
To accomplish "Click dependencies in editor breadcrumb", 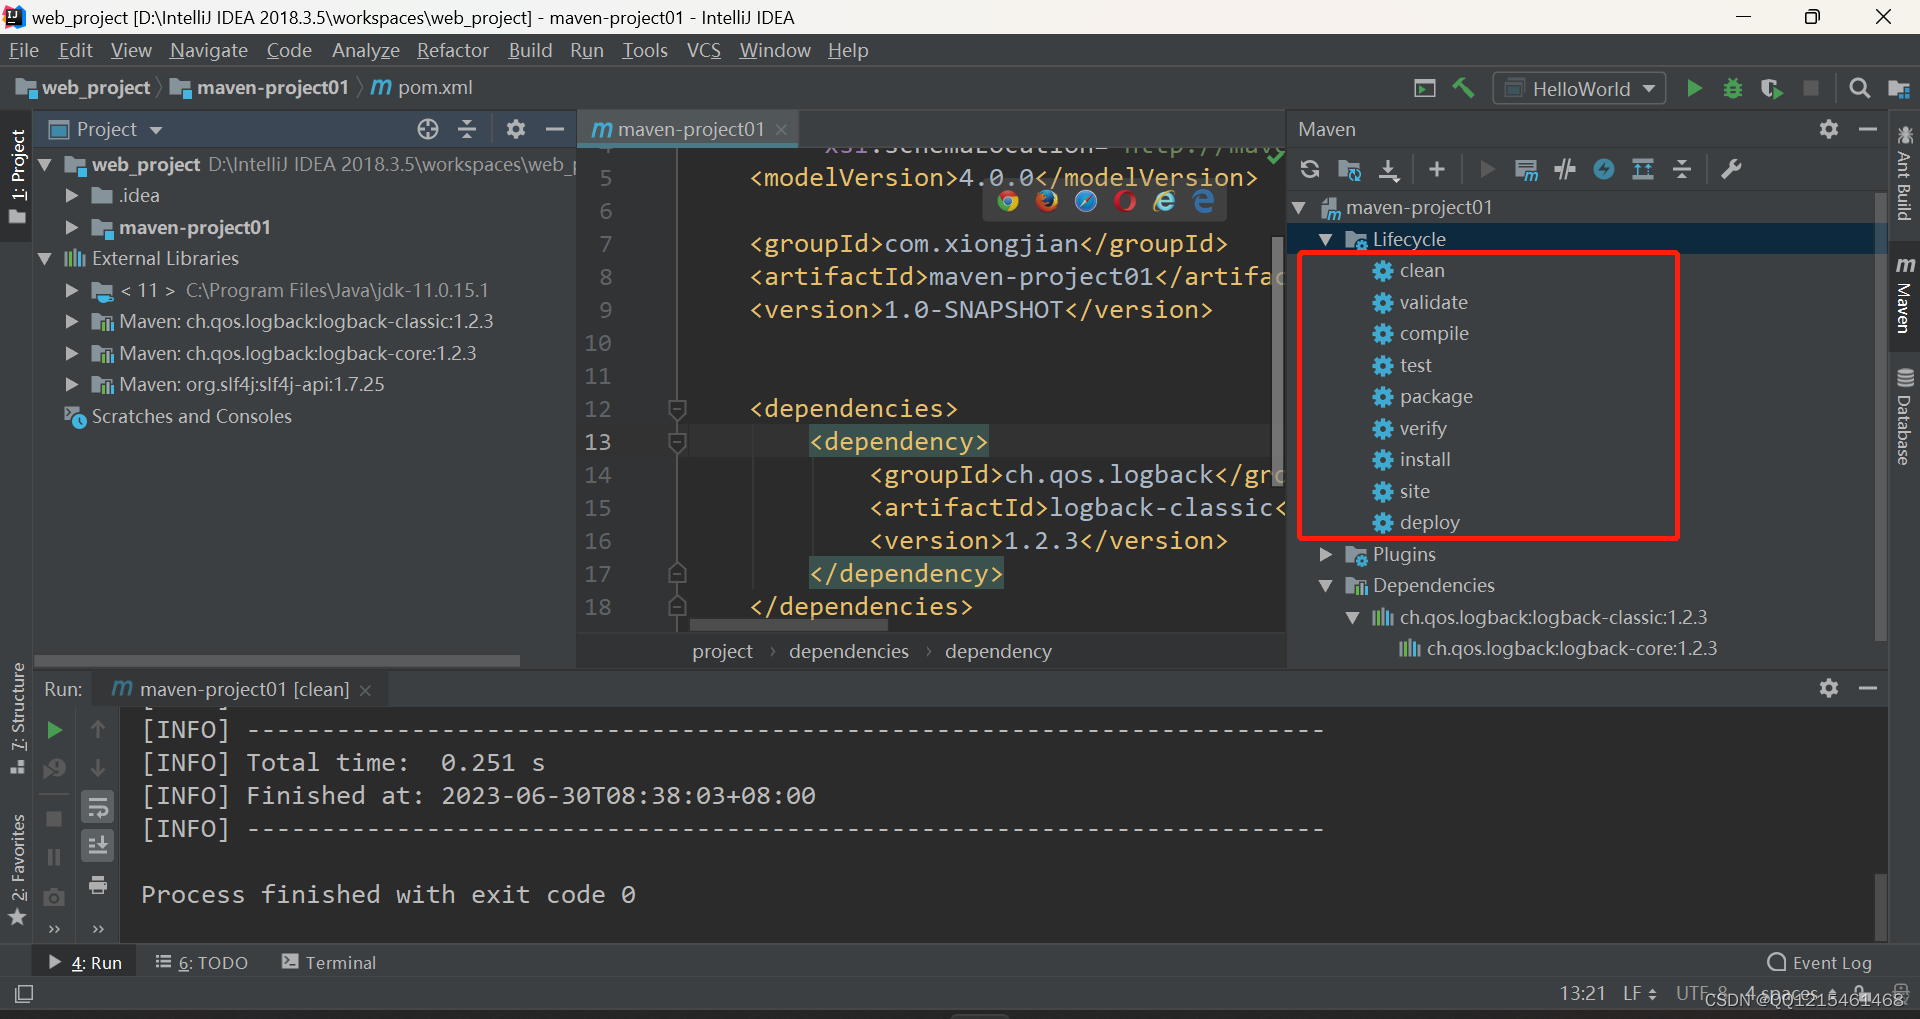I will (849, 651).
